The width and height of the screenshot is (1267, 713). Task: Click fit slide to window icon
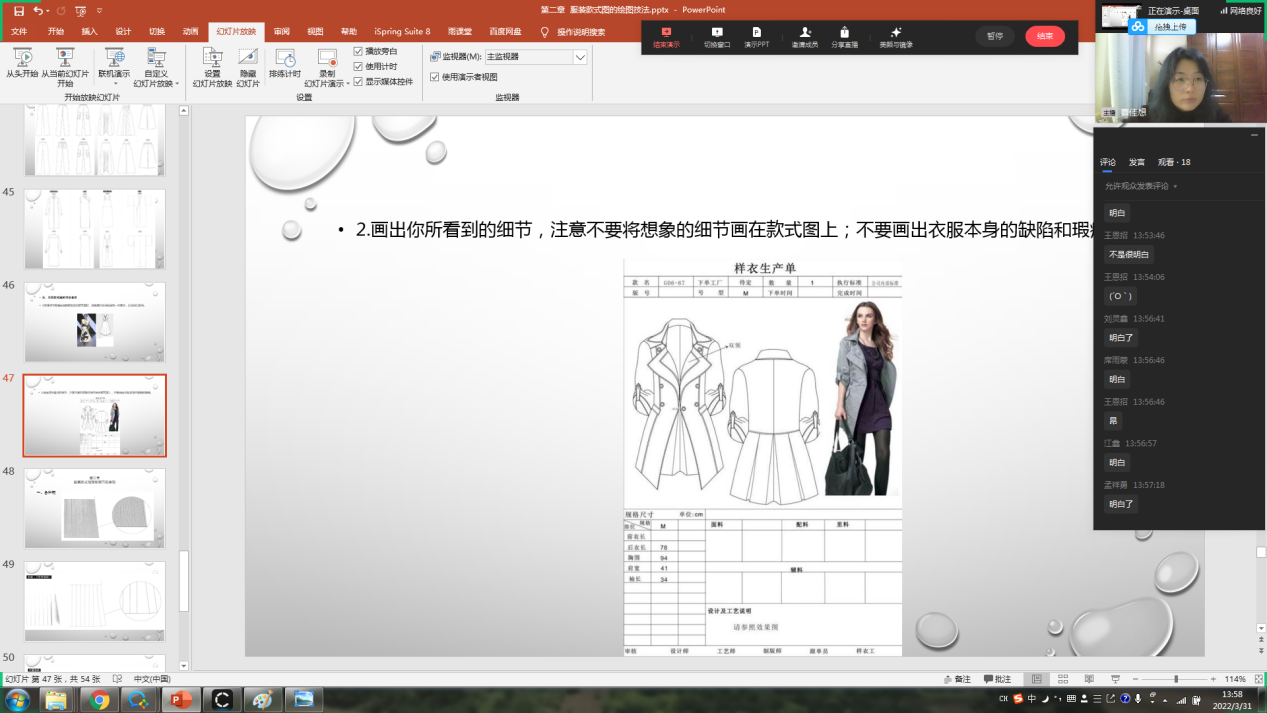[1258, 679]
